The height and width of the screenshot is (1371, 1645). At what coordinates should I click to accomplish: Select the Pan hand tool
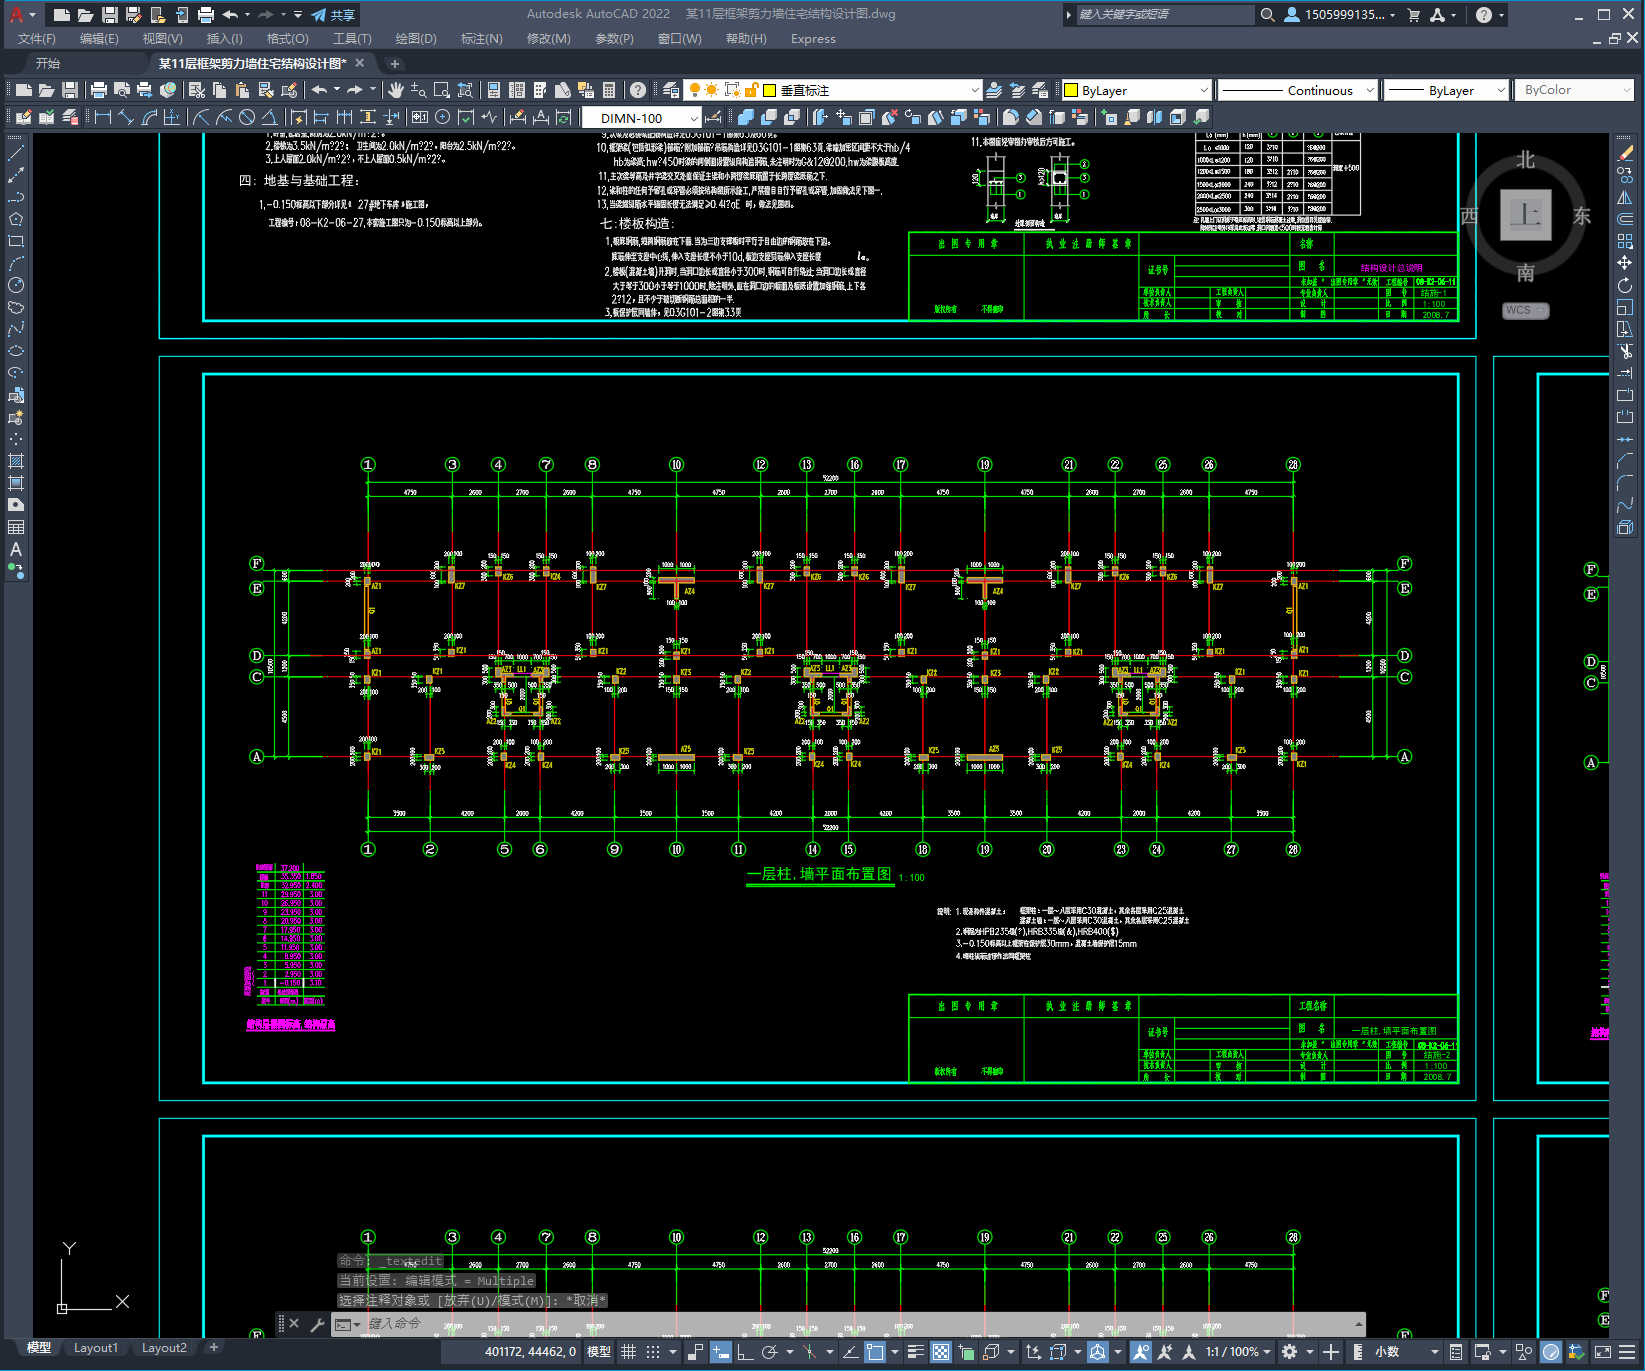pos(396,90)
